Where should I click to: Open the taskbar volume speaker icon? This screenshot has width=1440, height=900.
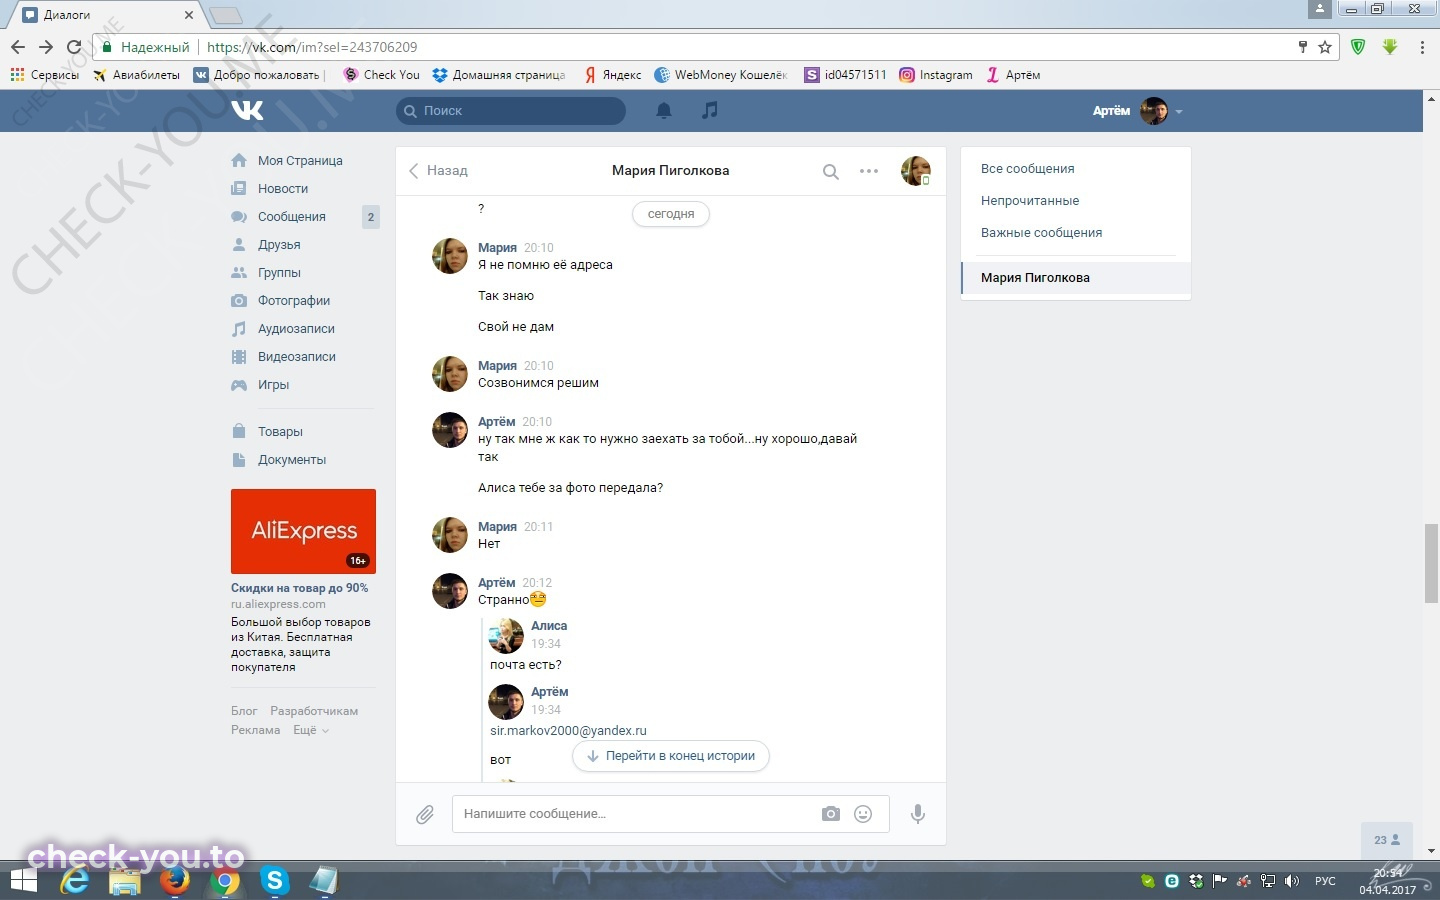1292,881
